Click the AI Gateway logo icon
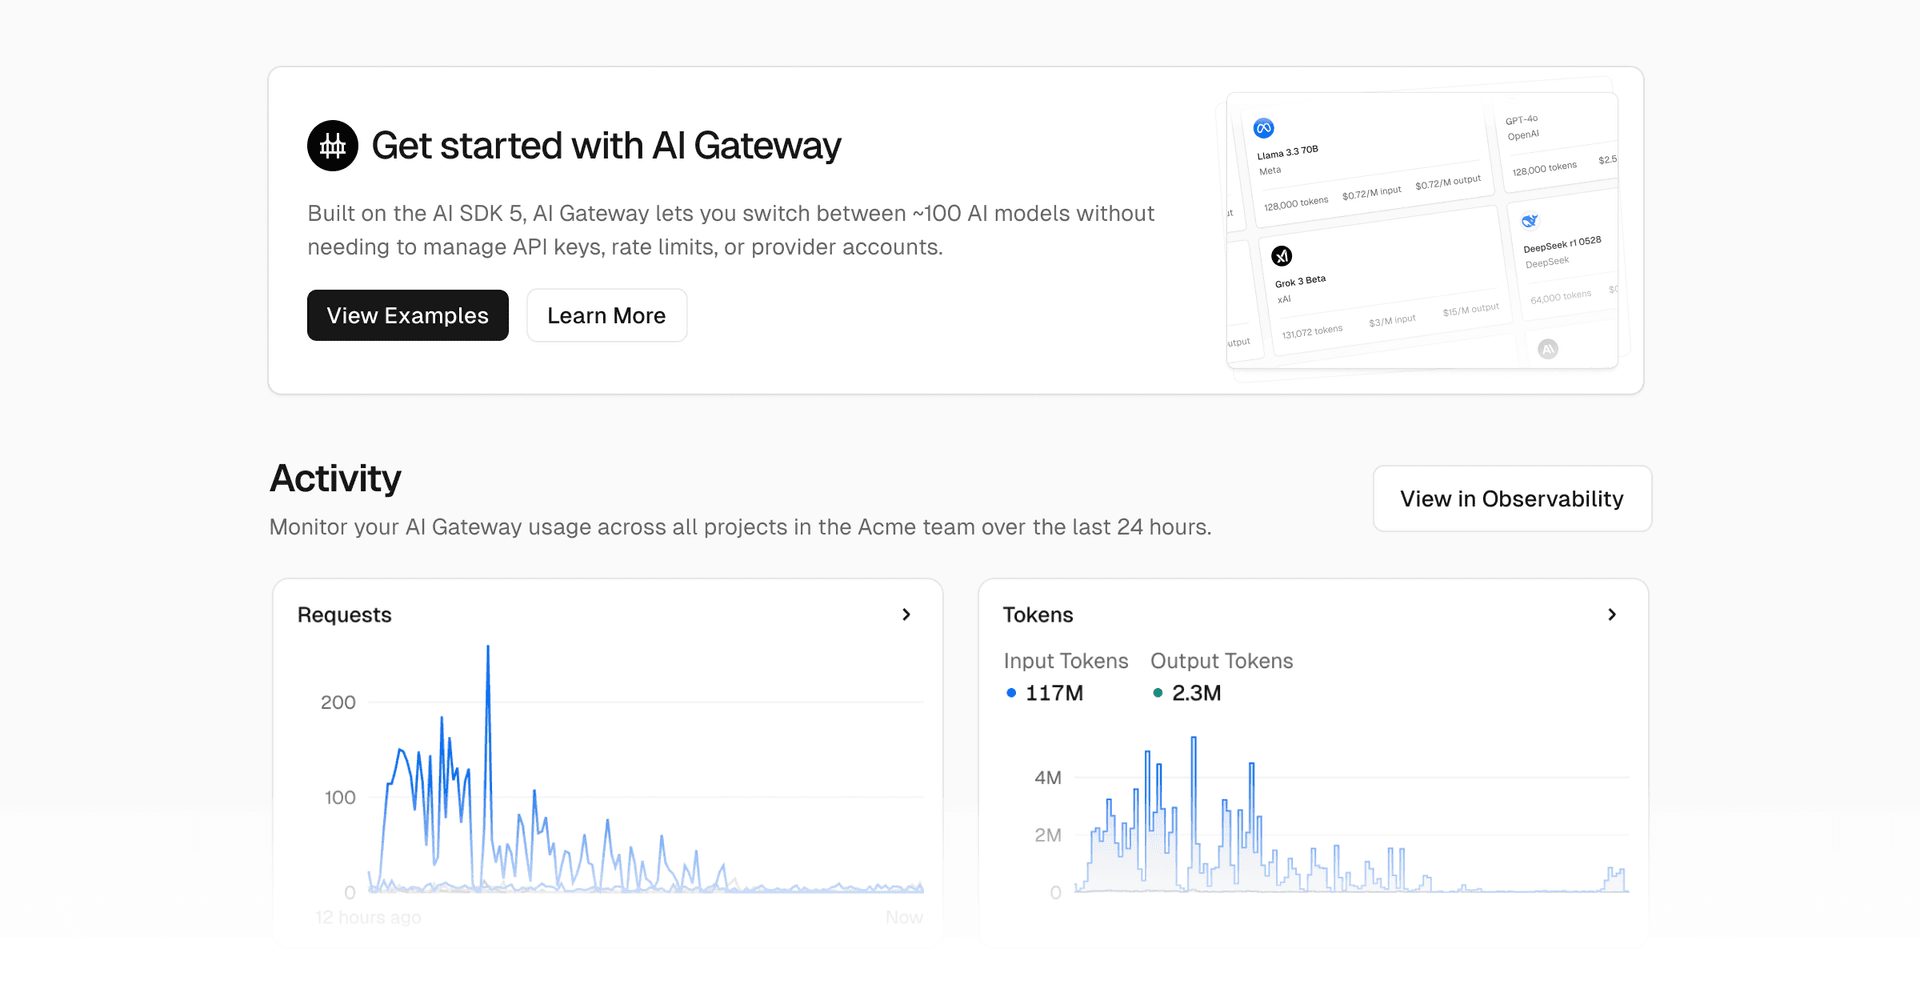 [x=332, y=146]
